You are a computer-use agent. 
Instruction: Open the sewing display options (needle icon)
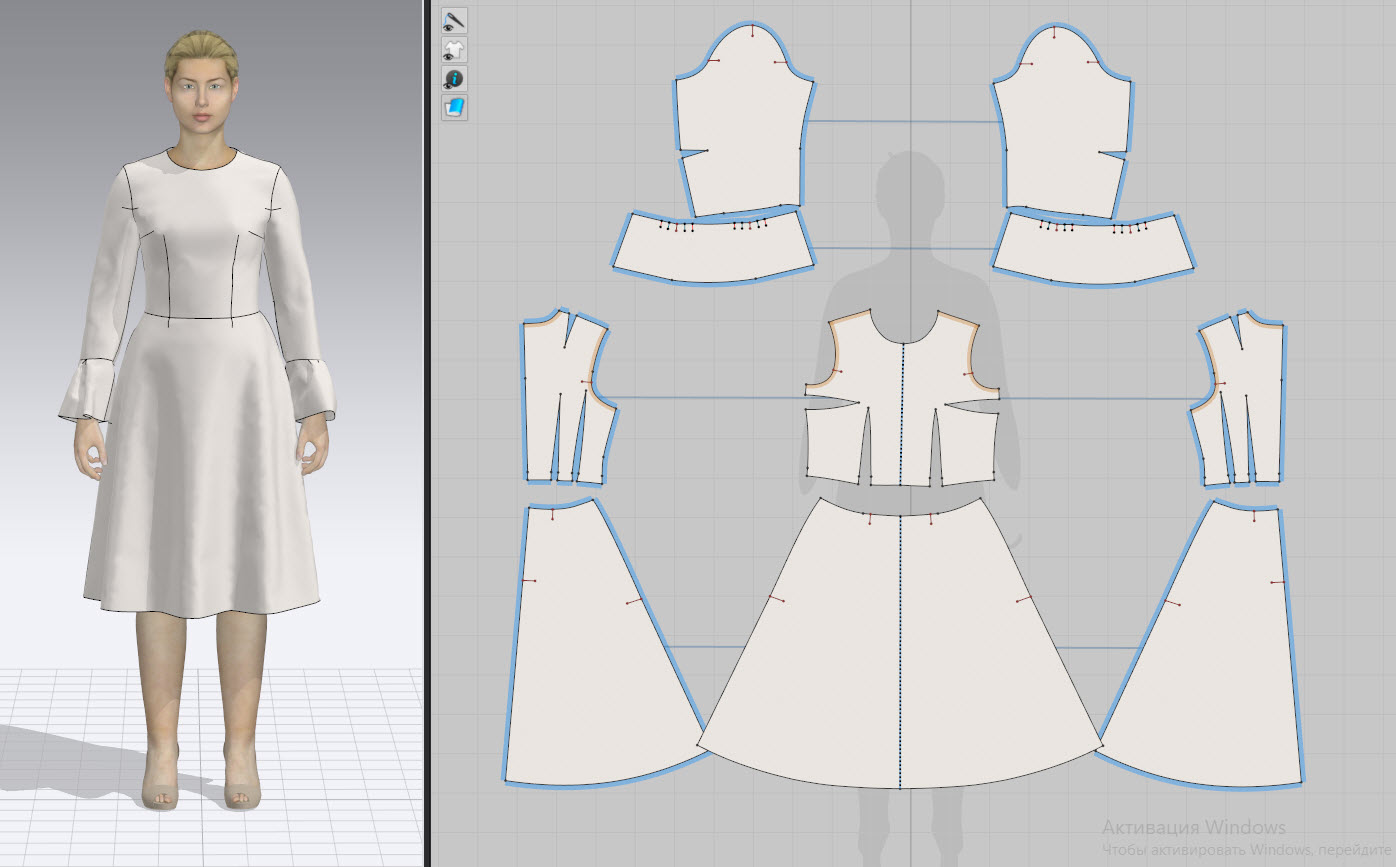(455, 20)
